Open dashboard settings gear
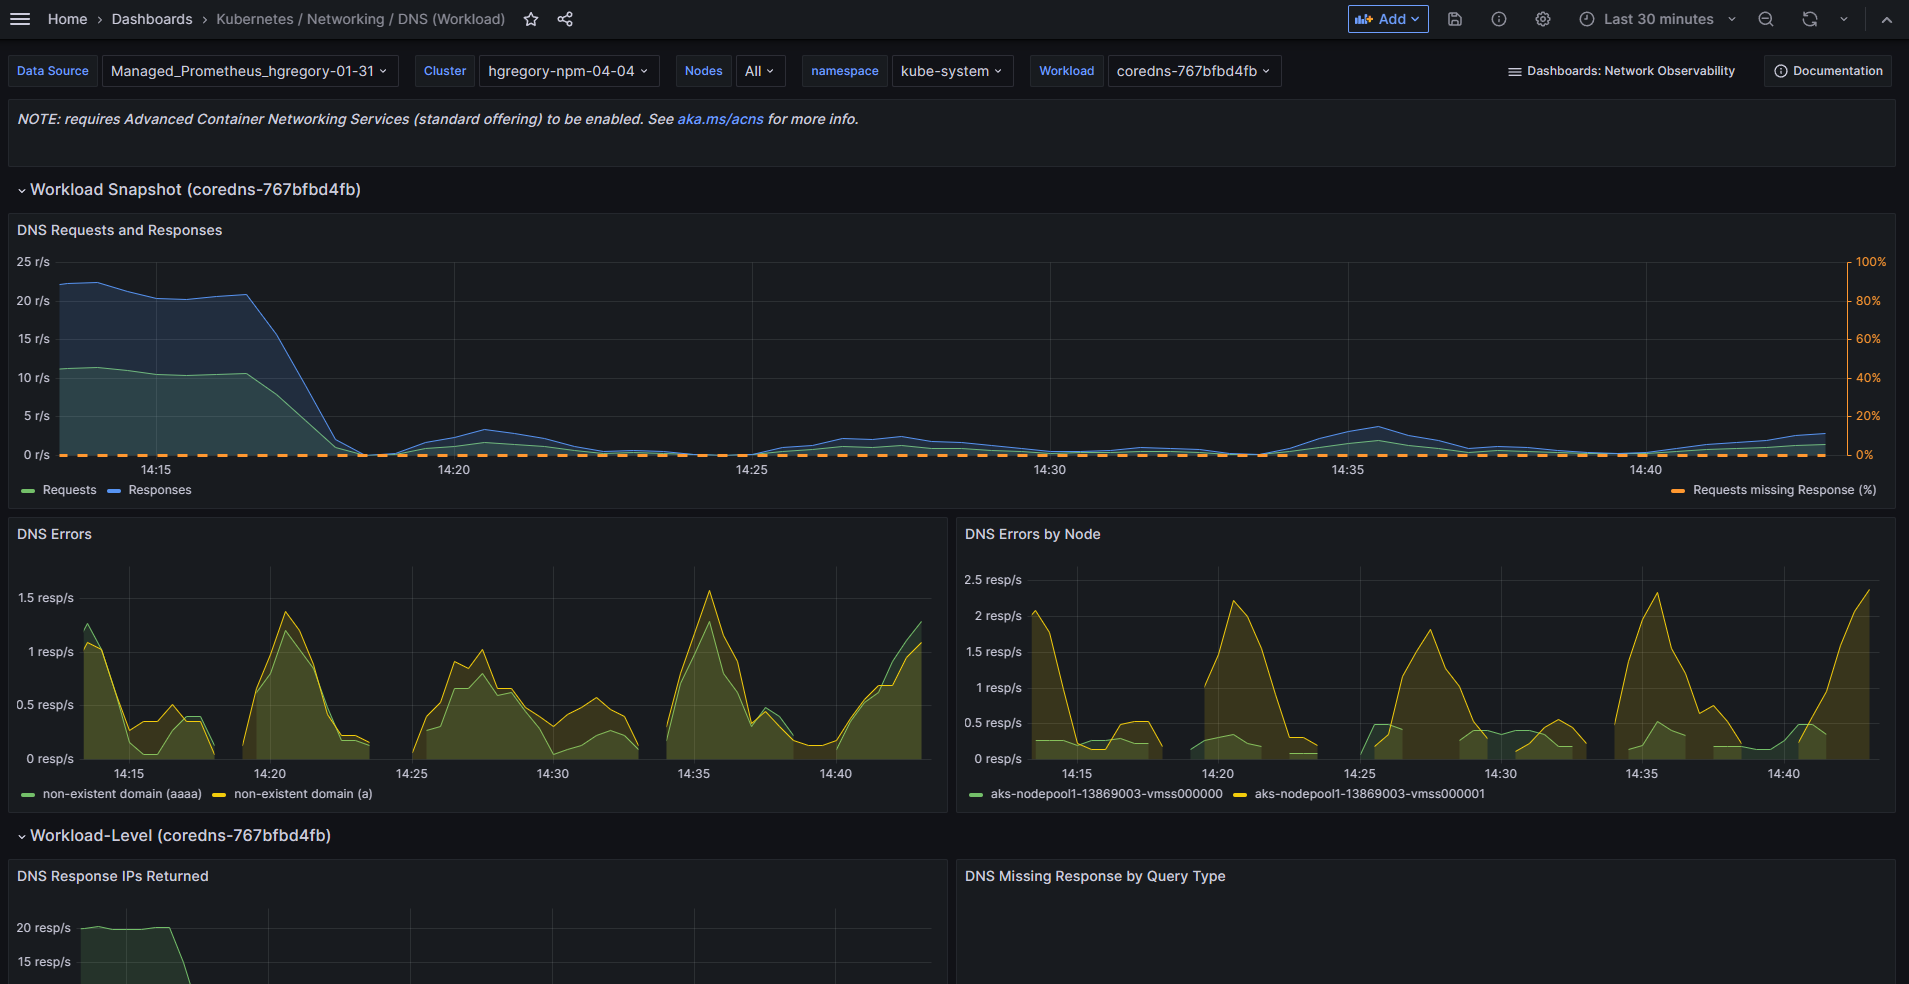Image resolution: width=1909 pixels, height=984 pixels. [1543, 19]
